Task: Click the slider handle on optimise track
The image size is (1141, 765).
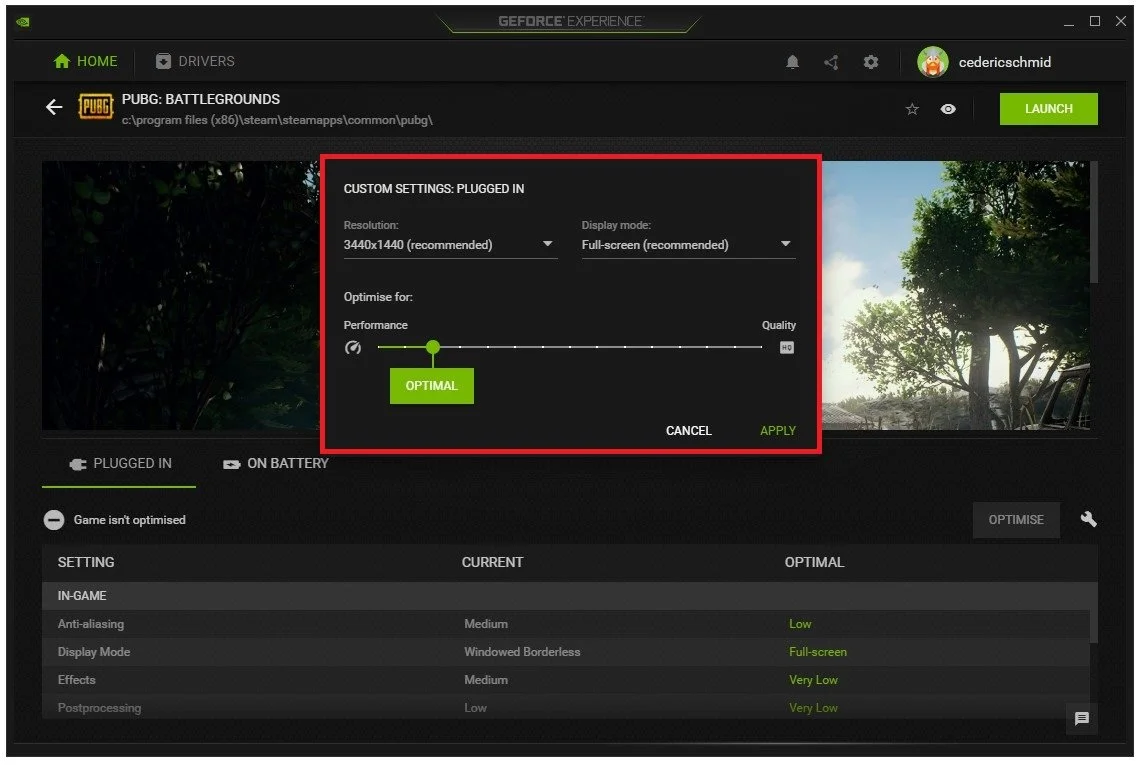Action: pos(433,347)
